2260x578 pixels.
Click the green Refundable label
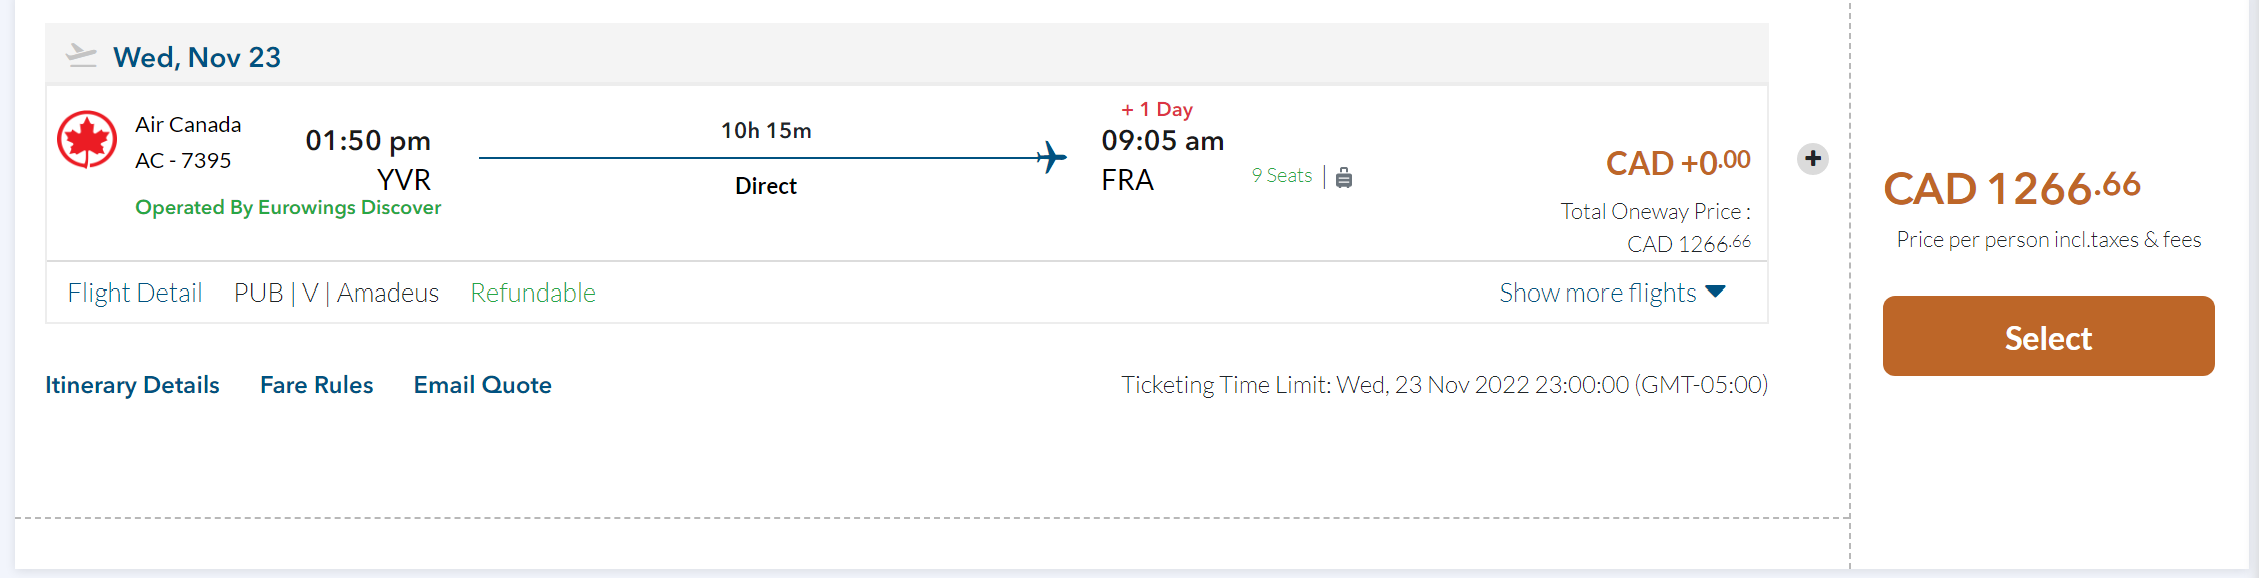pyautogui.click(x=533, y=293)
